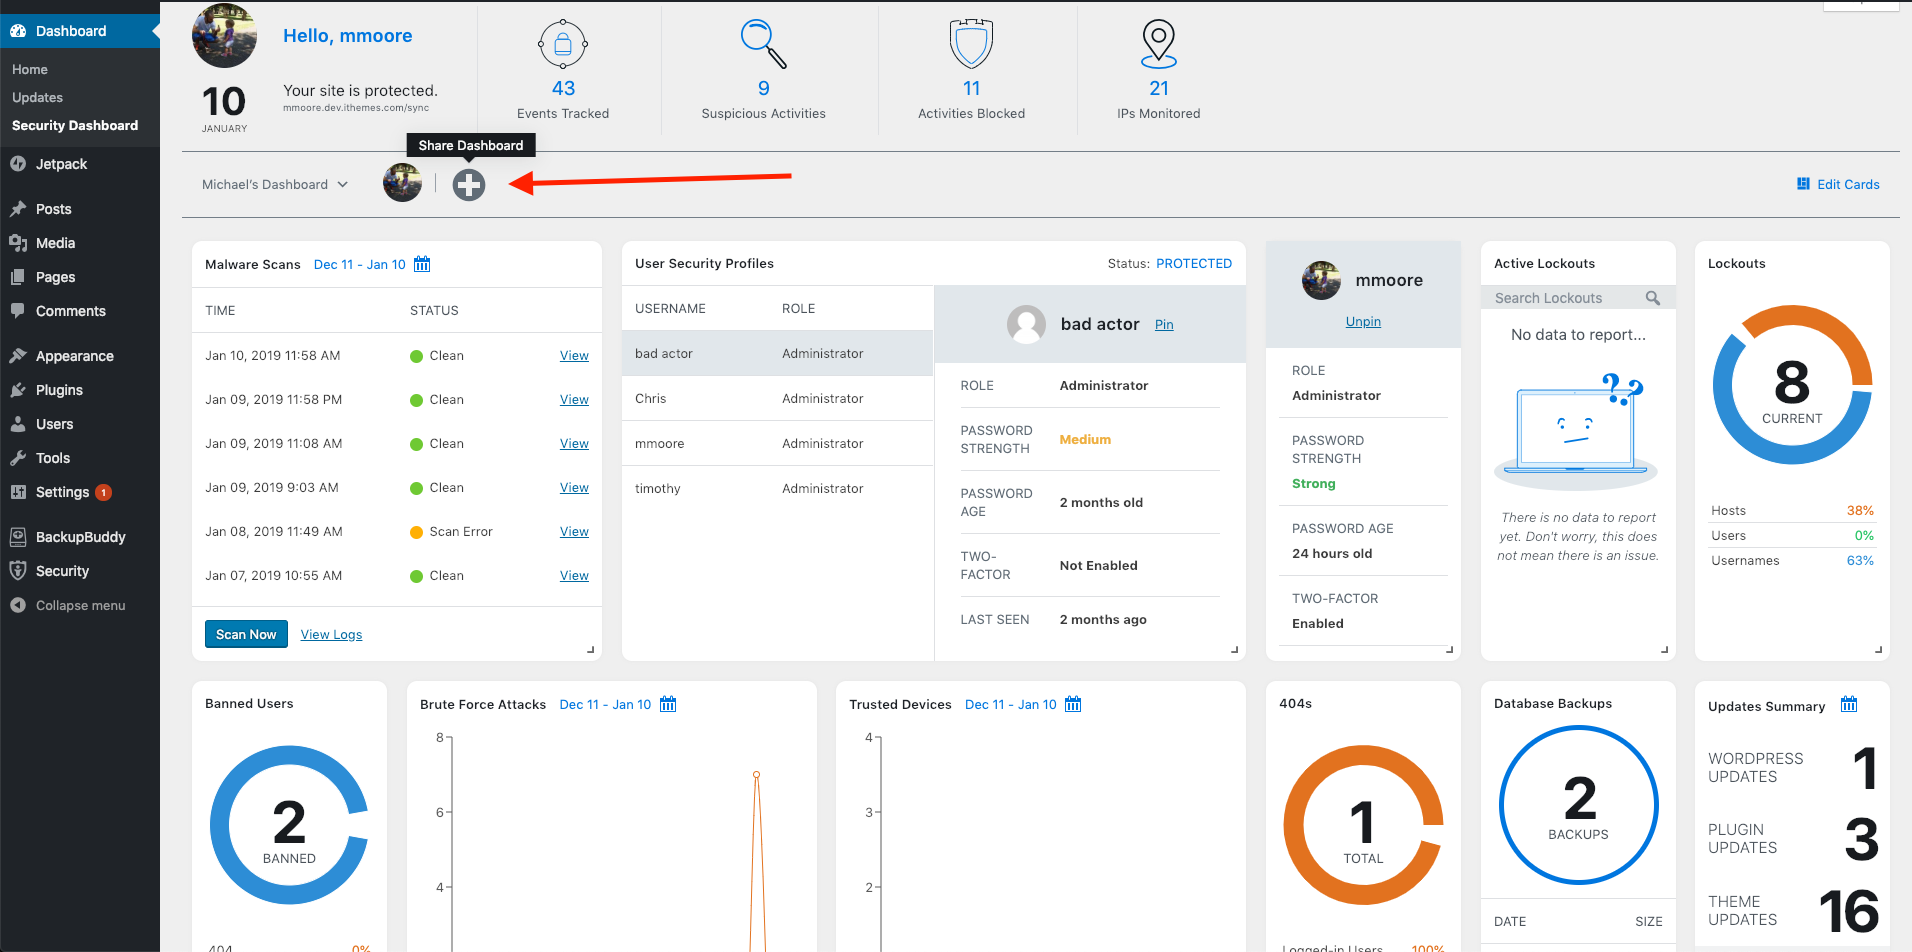Screen dimensions: 1912x952
Task: Open the Malware Scans calendar date picker
Action: coord(422,264)
